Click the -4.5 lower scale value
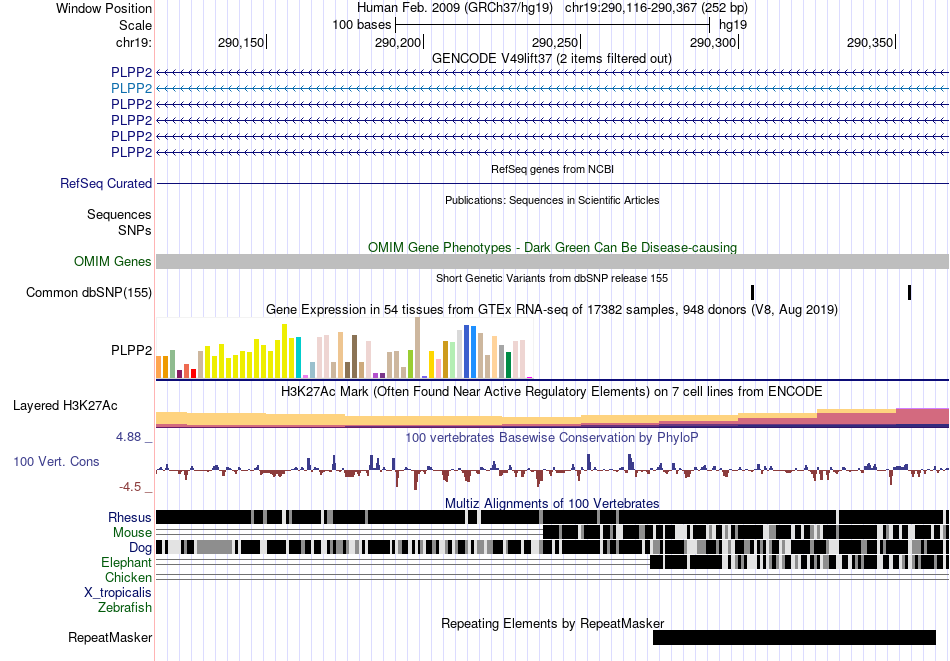This screenshot has width=950, height=661. 130,487
